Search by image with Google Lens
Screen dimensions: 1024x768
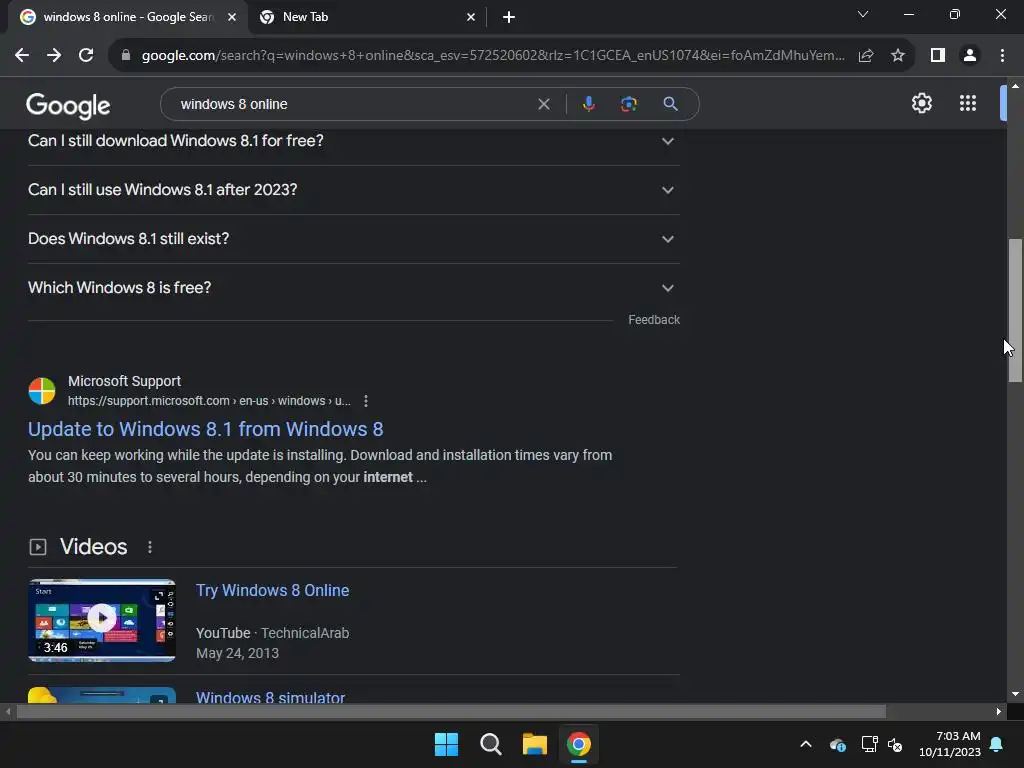coord(629,104)
